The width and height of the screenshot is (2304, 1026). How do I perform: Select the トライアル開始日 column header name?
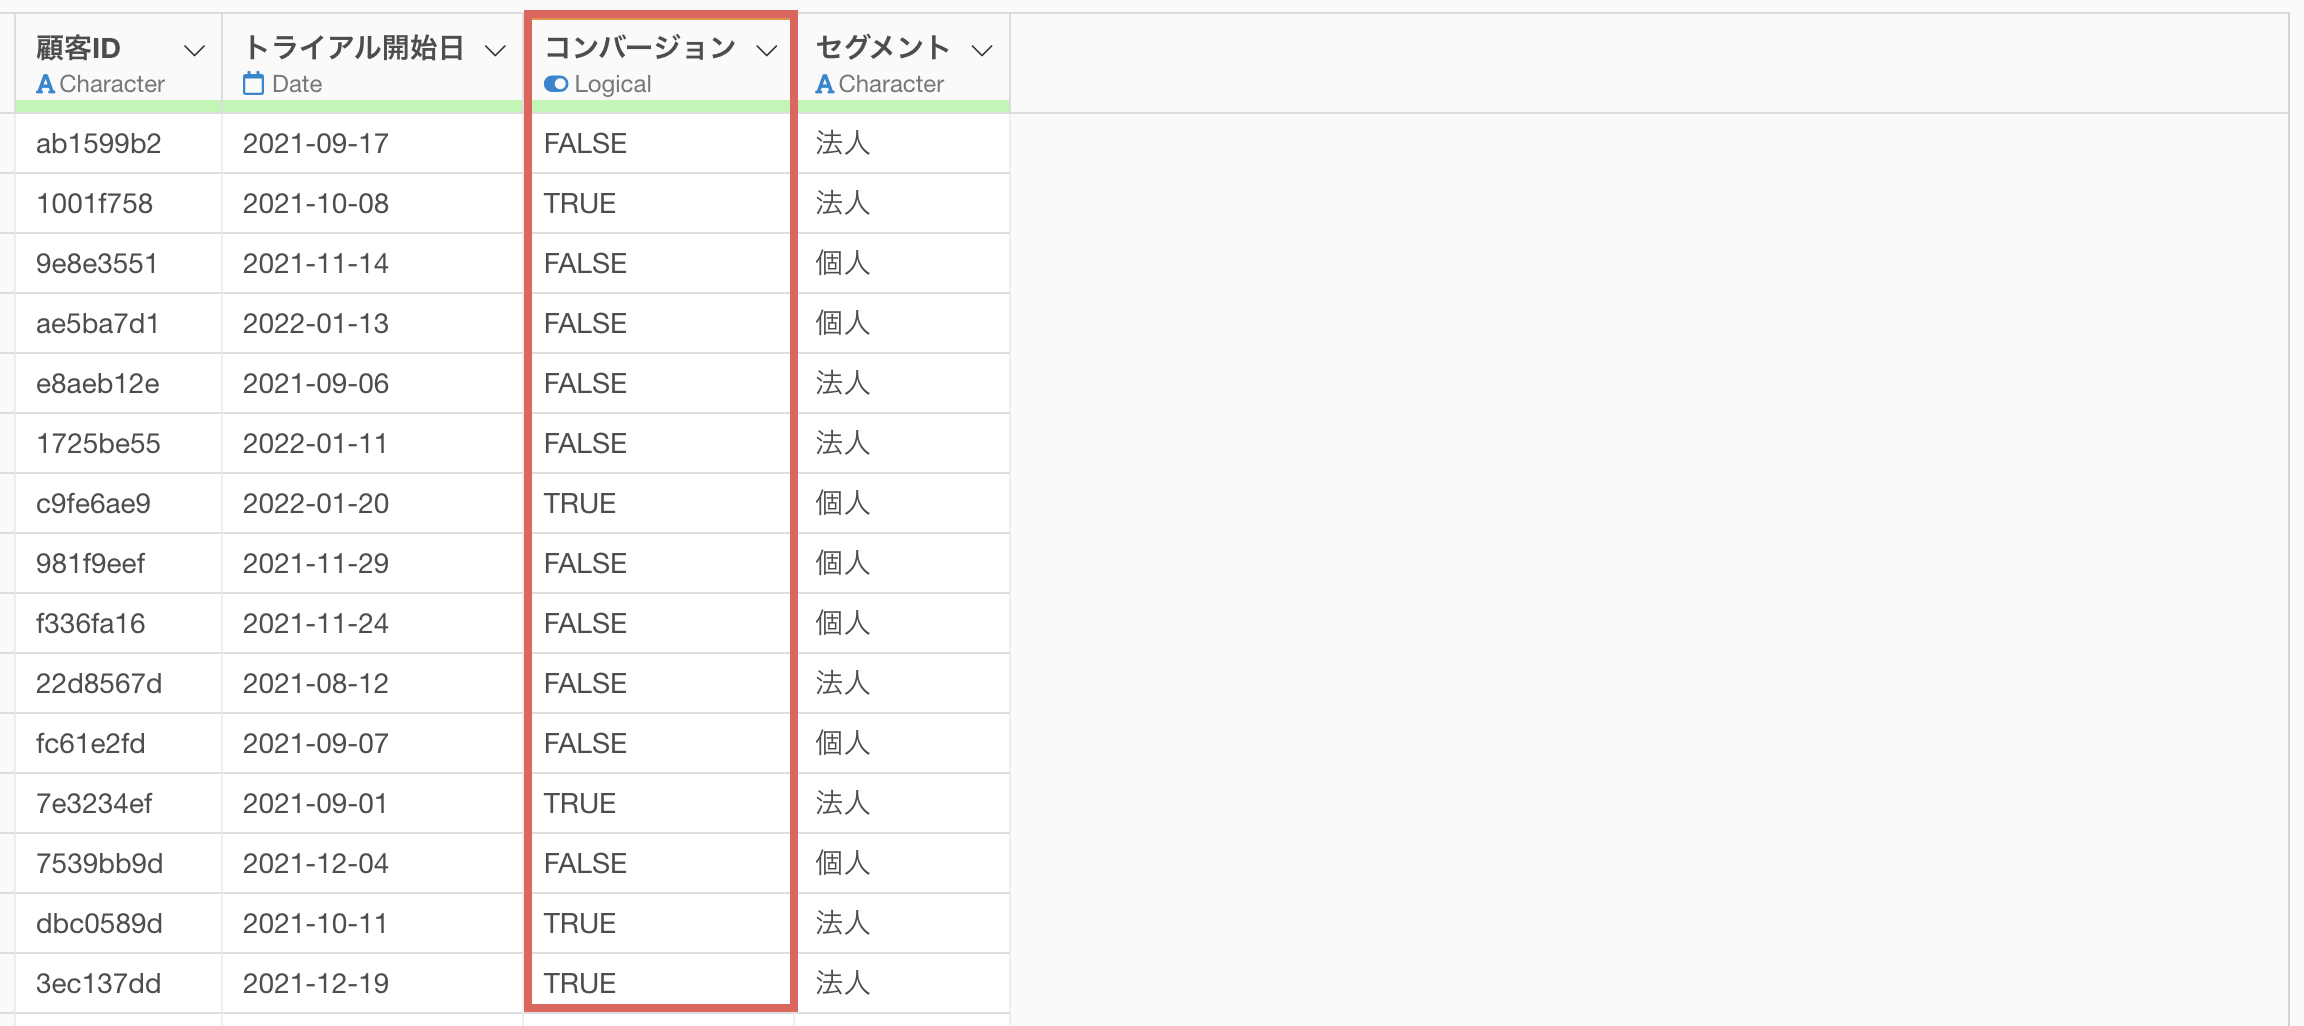(354, 48)
